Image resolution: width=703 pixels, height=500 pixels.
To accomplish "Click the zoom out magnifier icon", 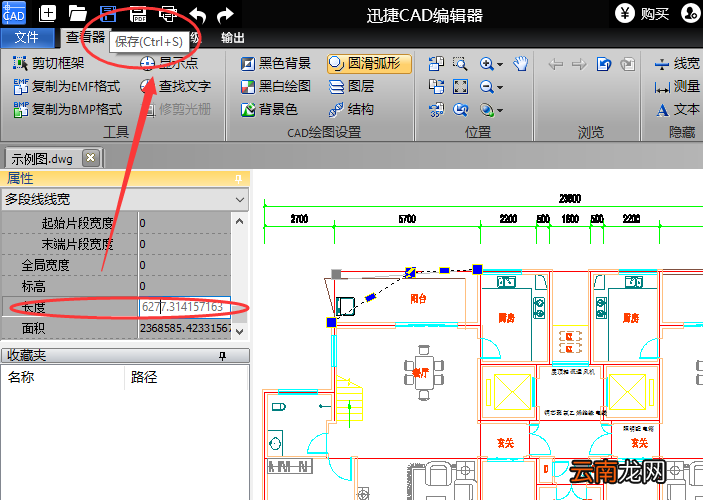I will tap(486, 86).
